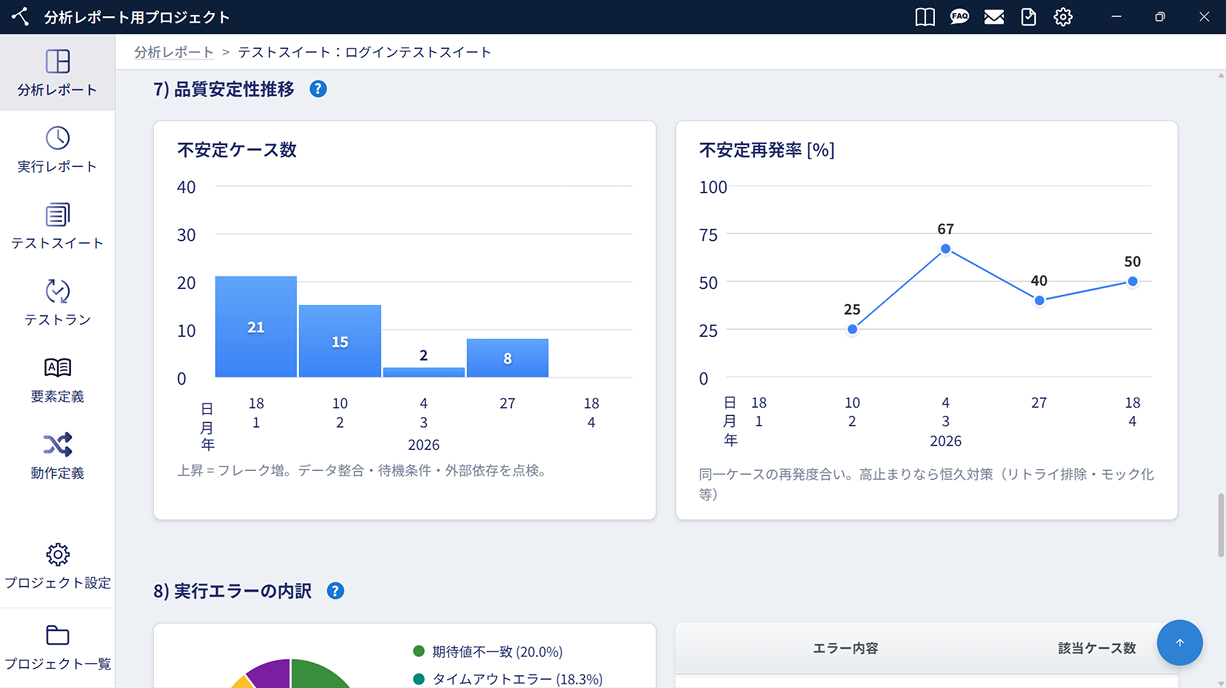The height and width of the screenshot is (688, 1226).
Task: Click the 不安定再発率 [%] chart title
Action: click(x=767, y=150)
